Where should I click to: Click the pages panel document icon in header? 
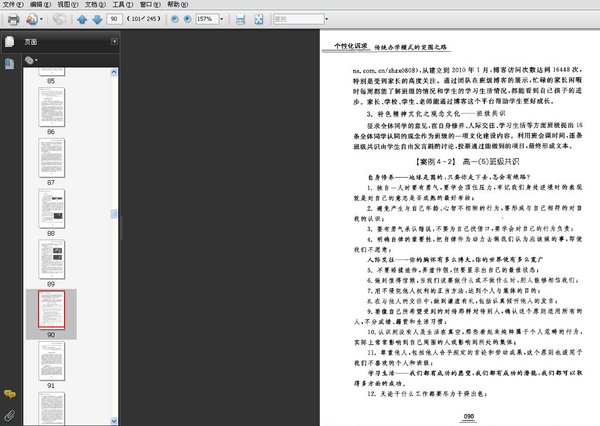[10, 41]
